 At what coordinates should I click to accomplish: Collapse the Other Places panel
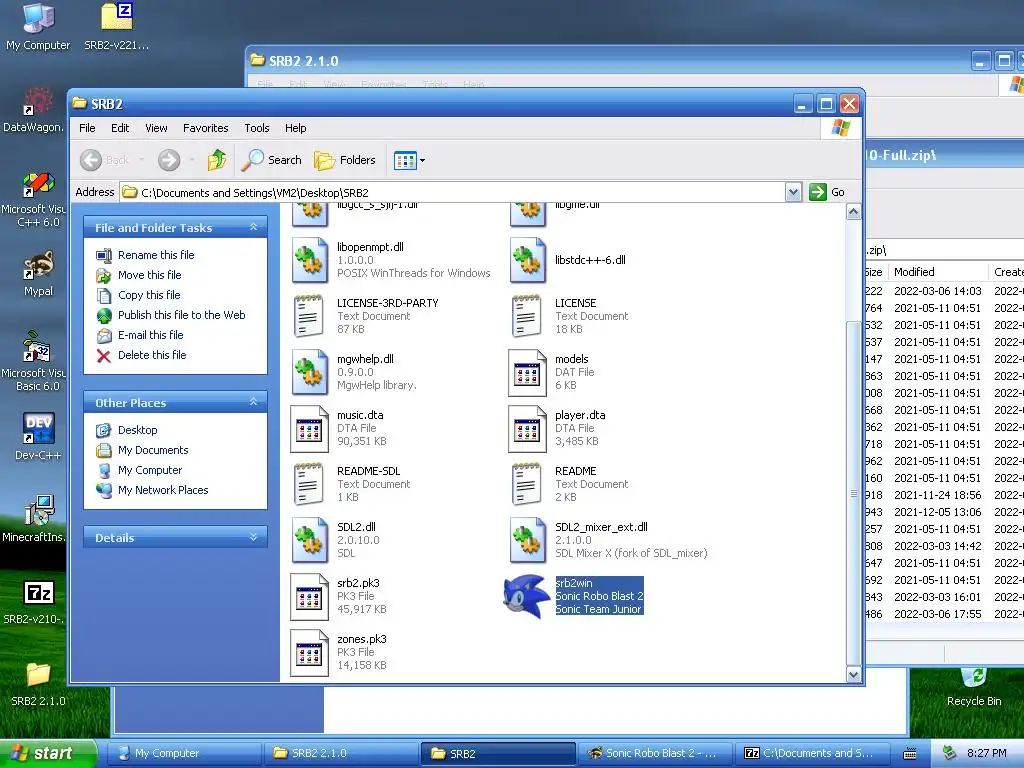tap(253, 402)
